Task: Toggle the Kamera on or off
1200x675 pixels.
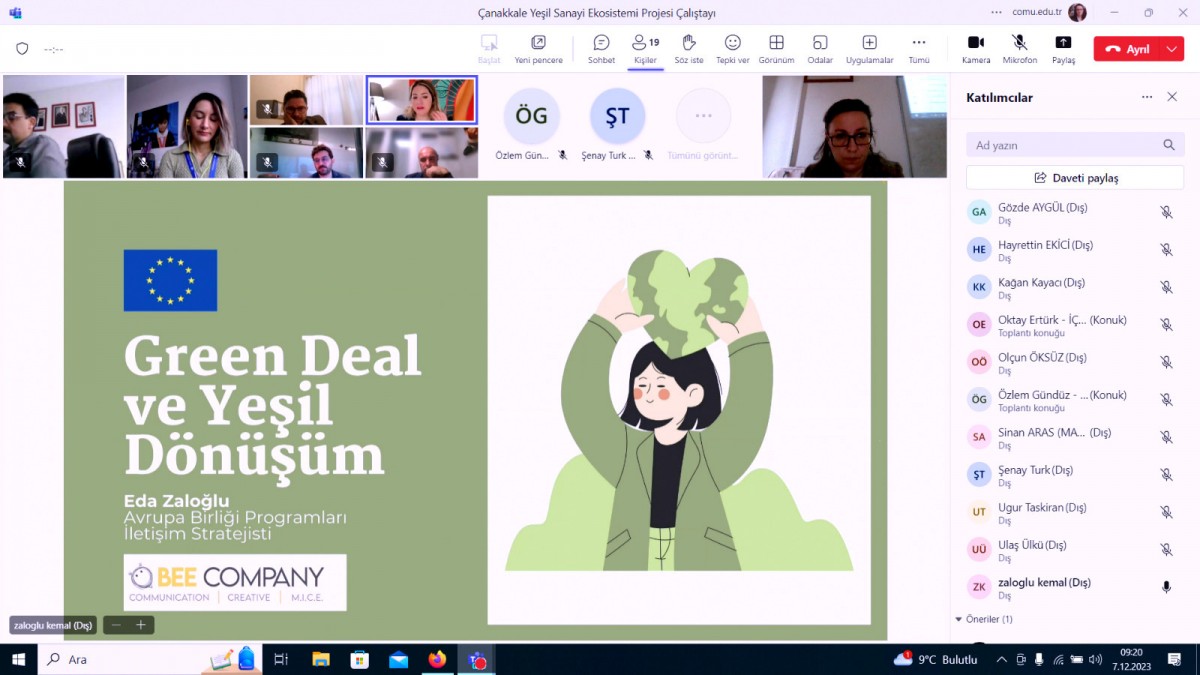Action: (x=976, y=49)
